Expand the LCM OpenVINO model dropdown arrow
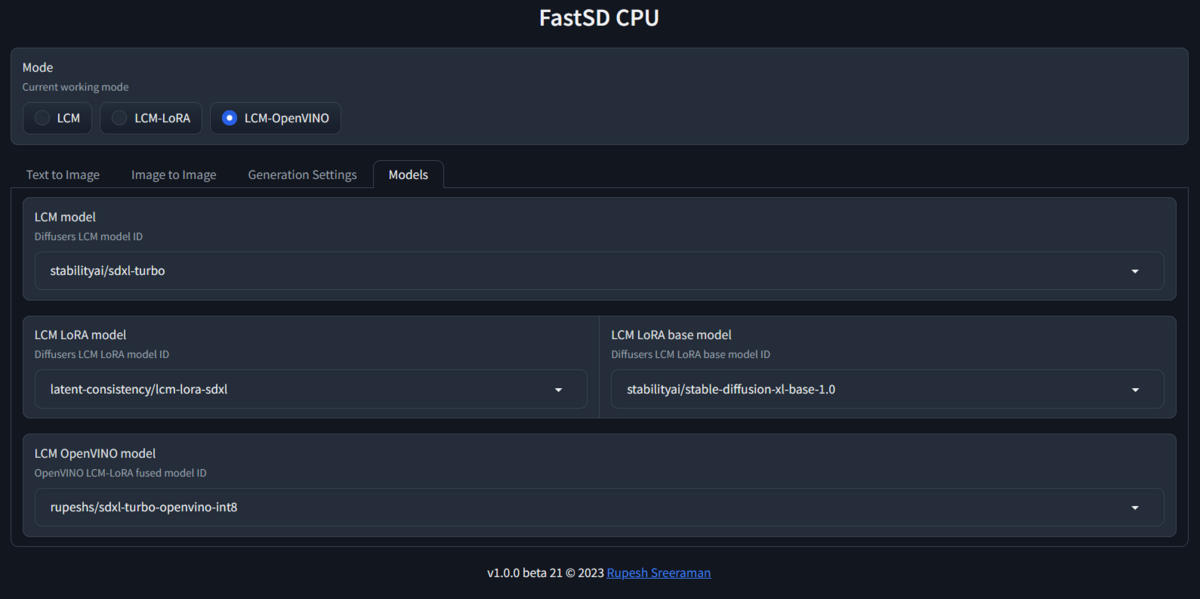Viewport: 1200px width, 599px height. tap(1135, 507)
